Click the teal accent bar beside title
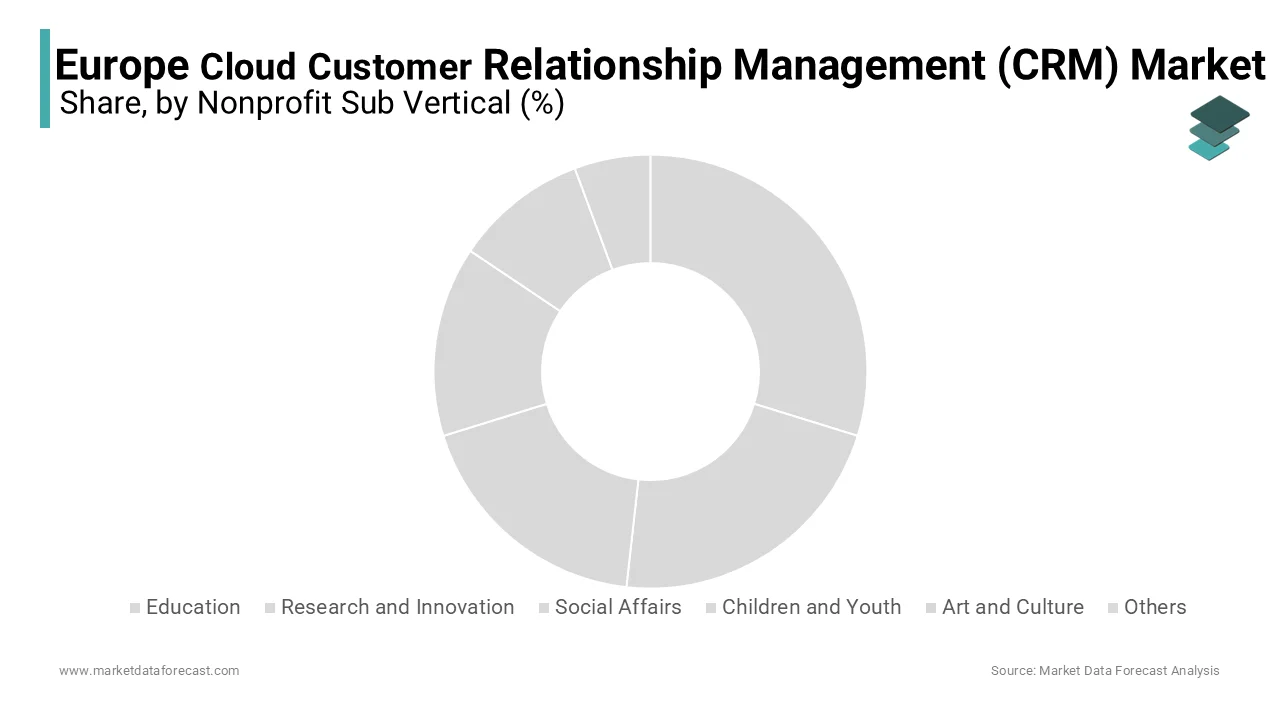Image resolution: width=1280 pixels, height=720 pixels. click(x=45, y=78)
